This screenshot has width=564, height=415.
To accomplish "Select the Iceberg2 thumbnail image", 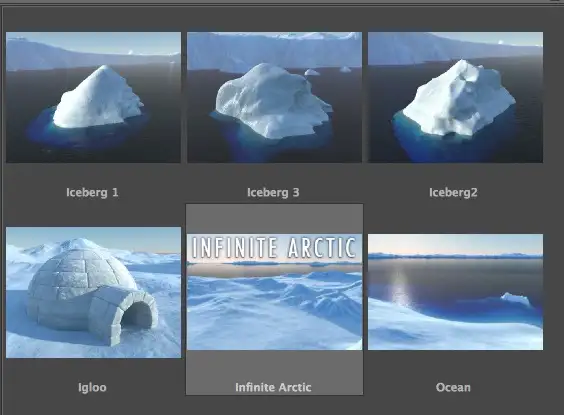I will (455, 97).
